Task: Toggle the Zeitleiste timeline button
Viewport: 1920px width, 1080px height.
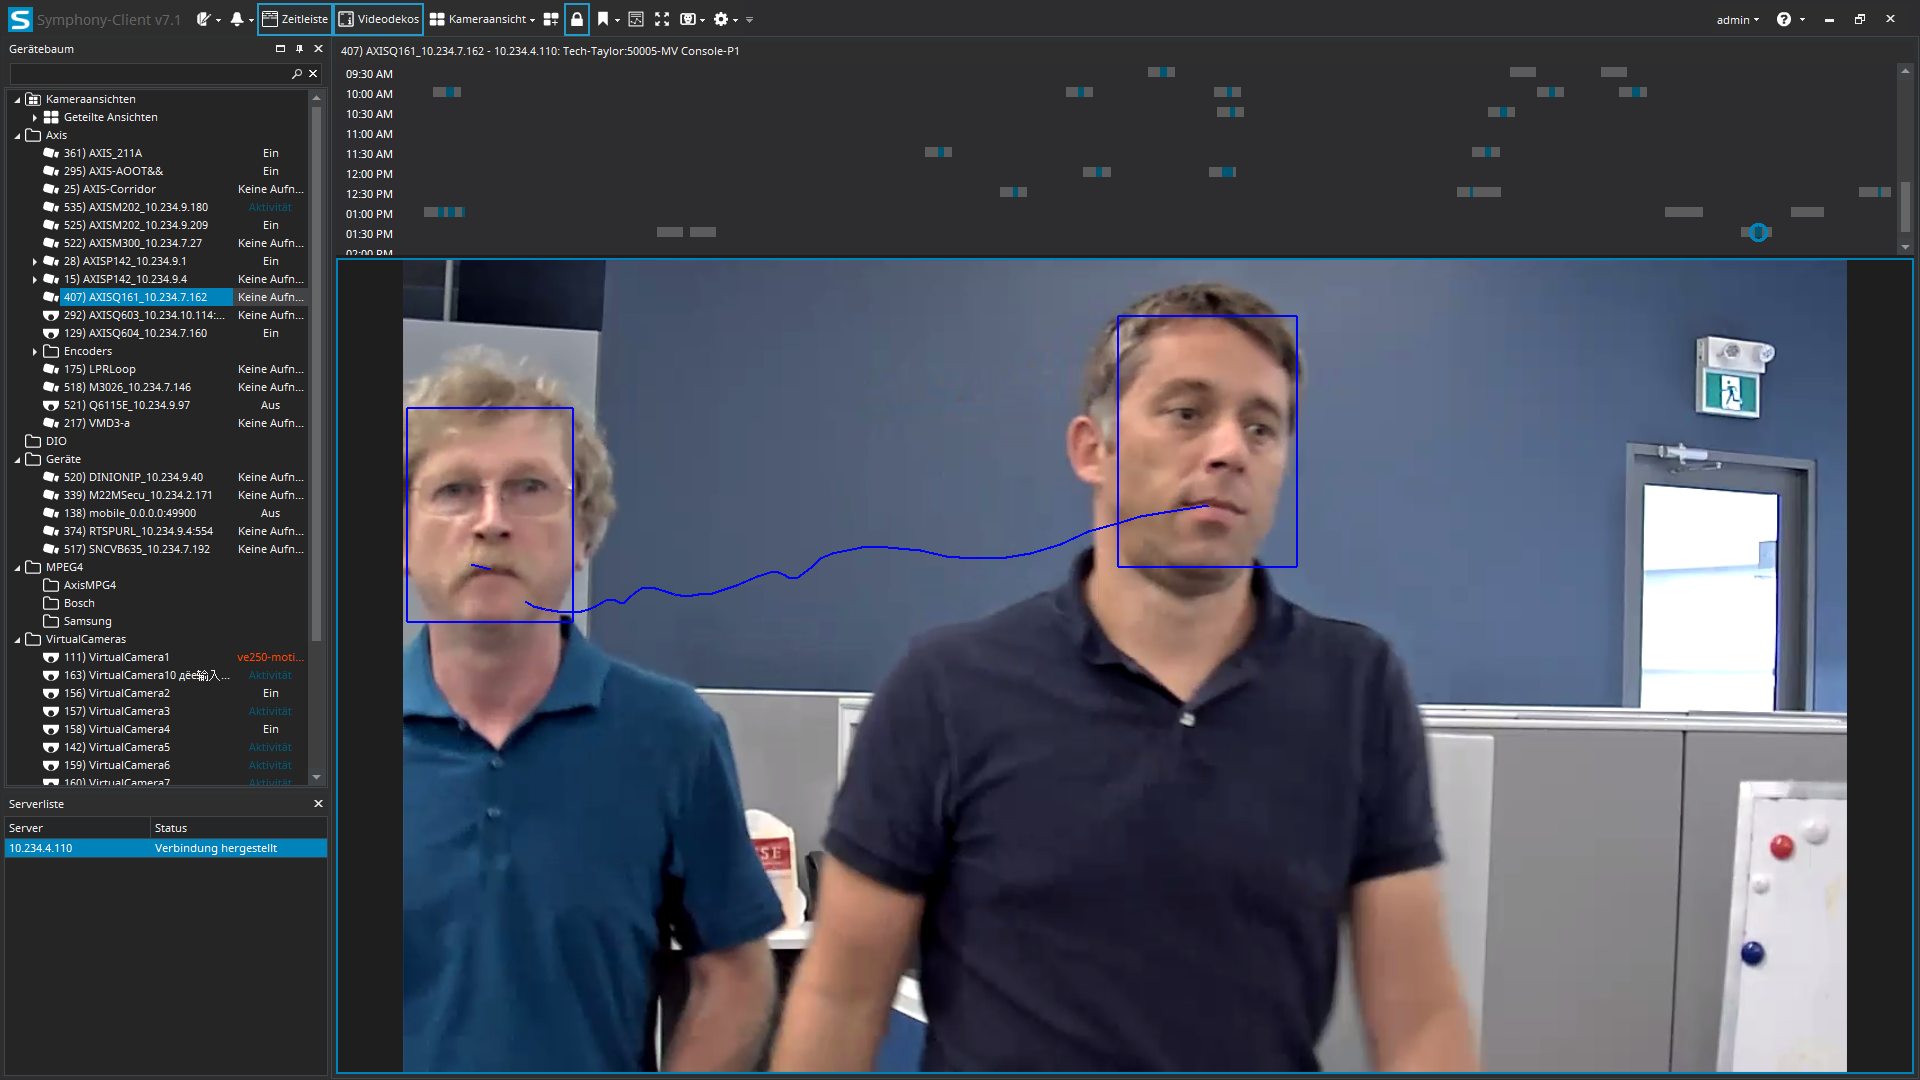Action: pos(295,19)
